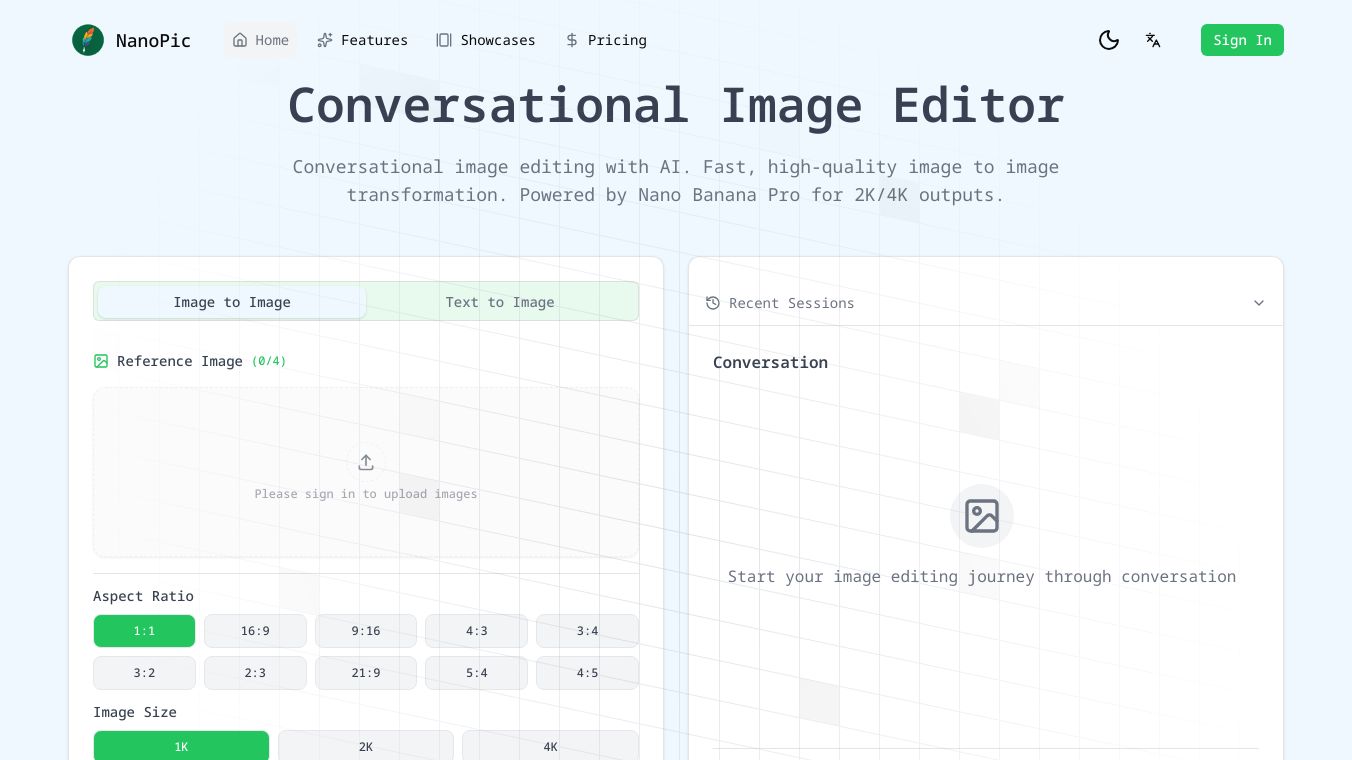Click the image placeholder icon in Conversation
The width and height of the screenshot is (1352, 760).
(981, 516)
